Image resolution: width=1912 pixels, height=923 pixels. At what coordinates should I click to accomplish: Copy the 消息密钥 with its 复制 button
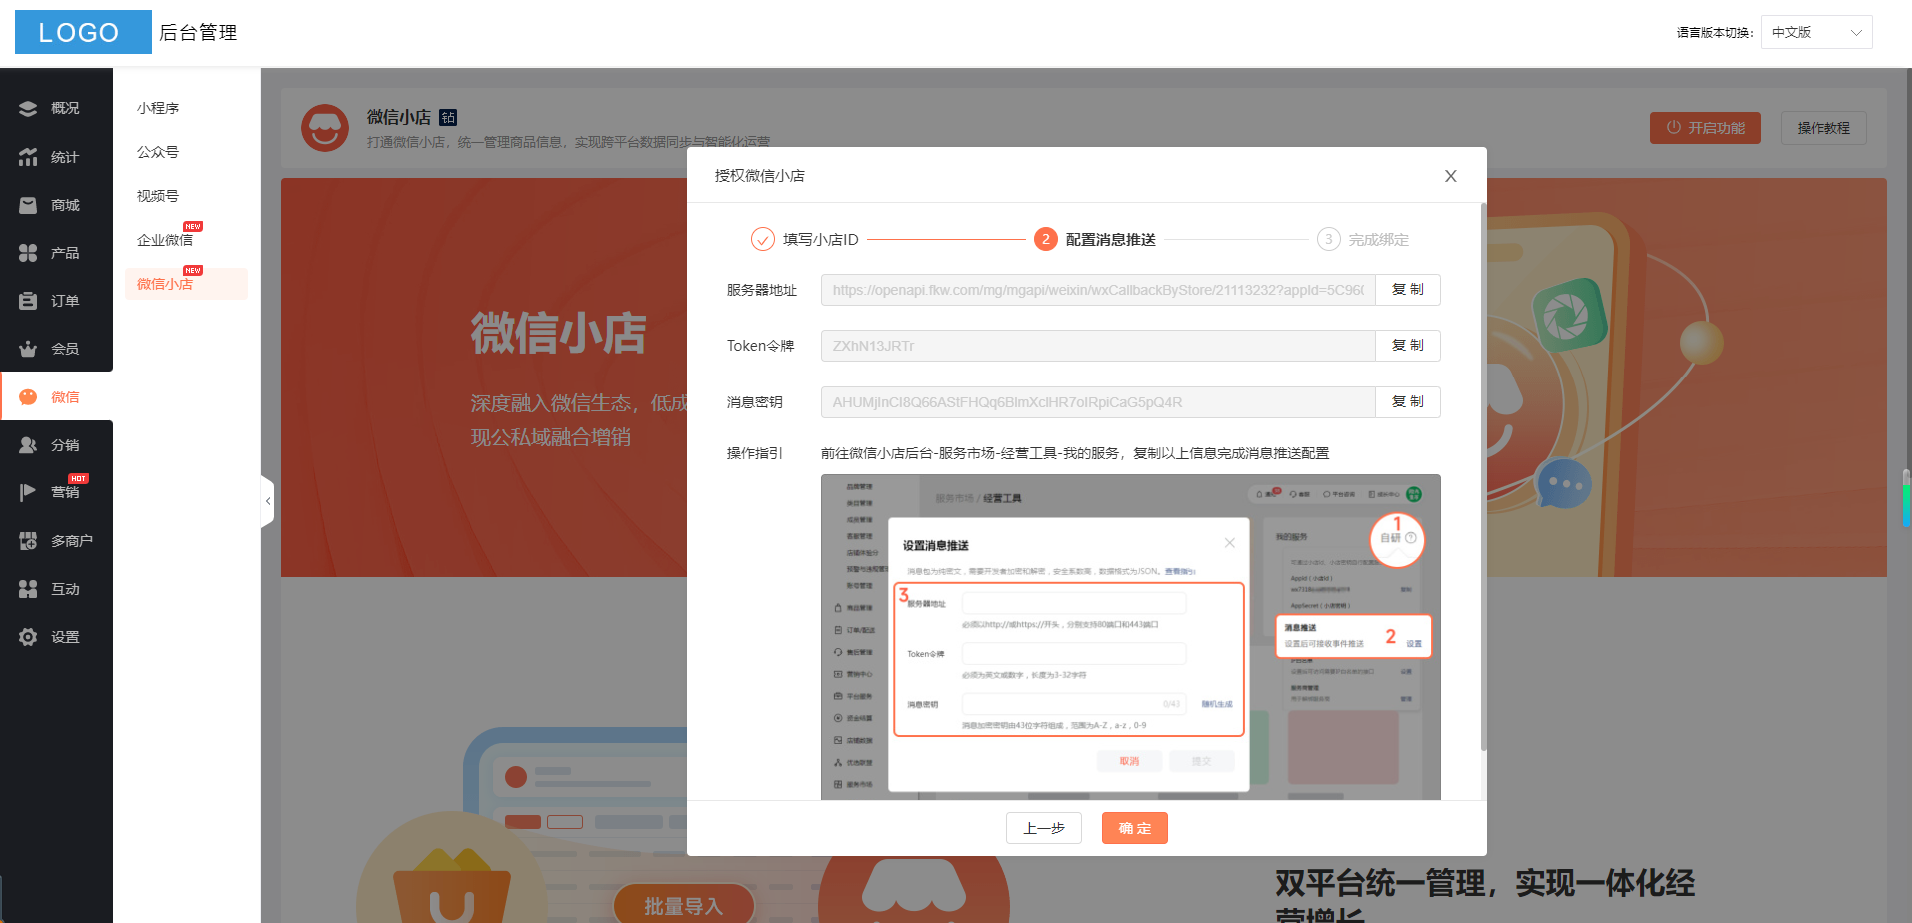[x=1408, y=402]
